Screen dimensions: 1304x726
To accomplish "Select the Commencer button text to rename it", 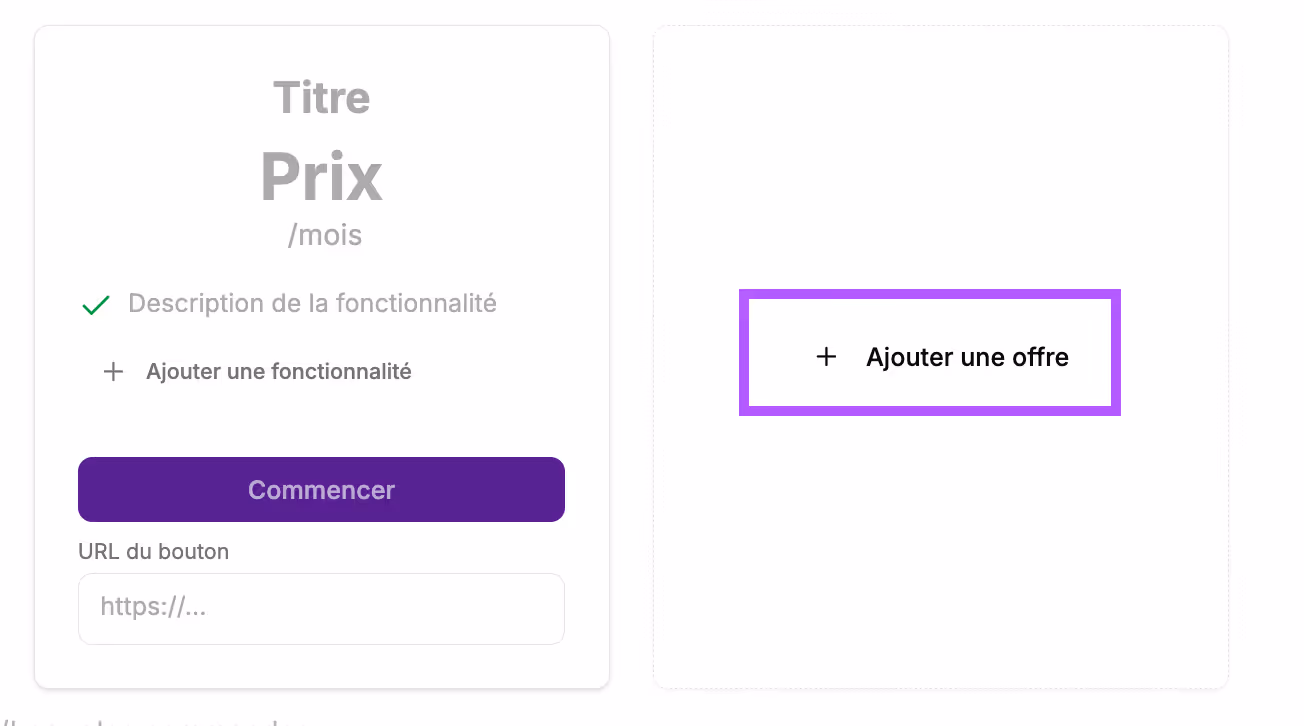I will tap(321, 489).
